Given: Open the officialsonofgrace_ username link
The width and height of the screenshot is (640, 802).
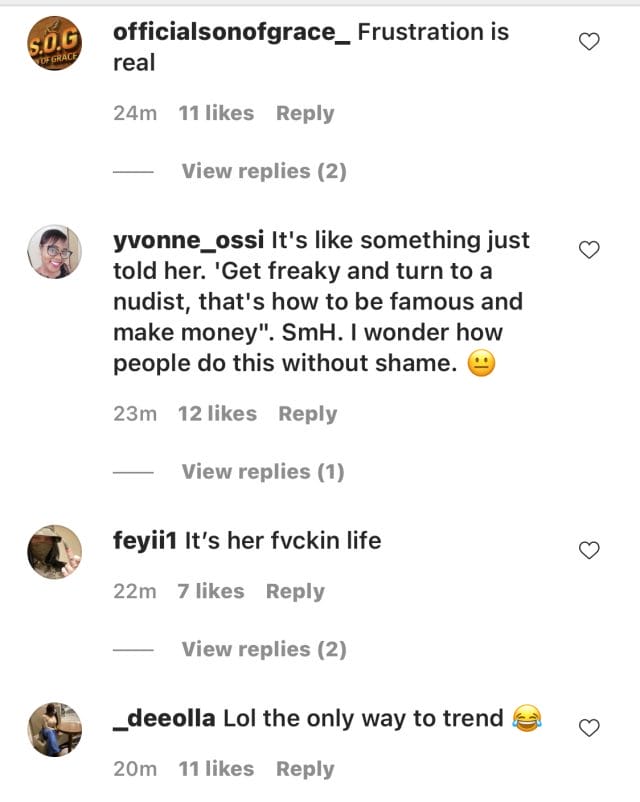Looking at the screenshot, I should [x=231, y=32].
